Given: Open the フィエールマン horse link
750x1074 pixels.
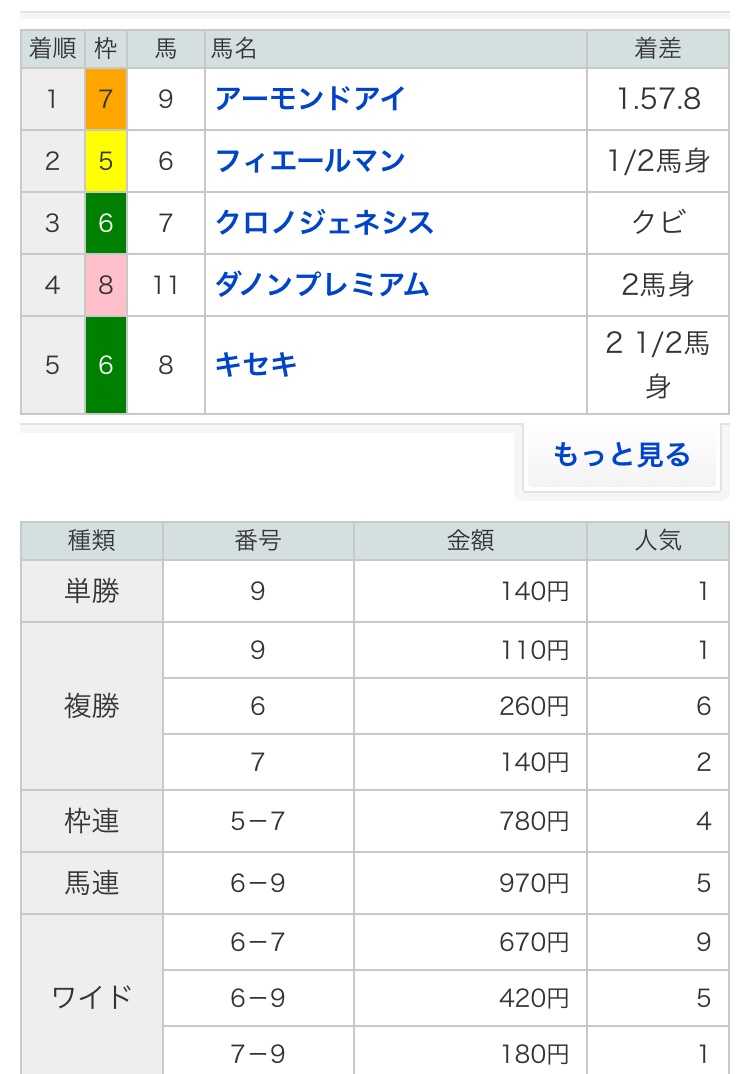Looking at the screenshot, I should (310, 161).
